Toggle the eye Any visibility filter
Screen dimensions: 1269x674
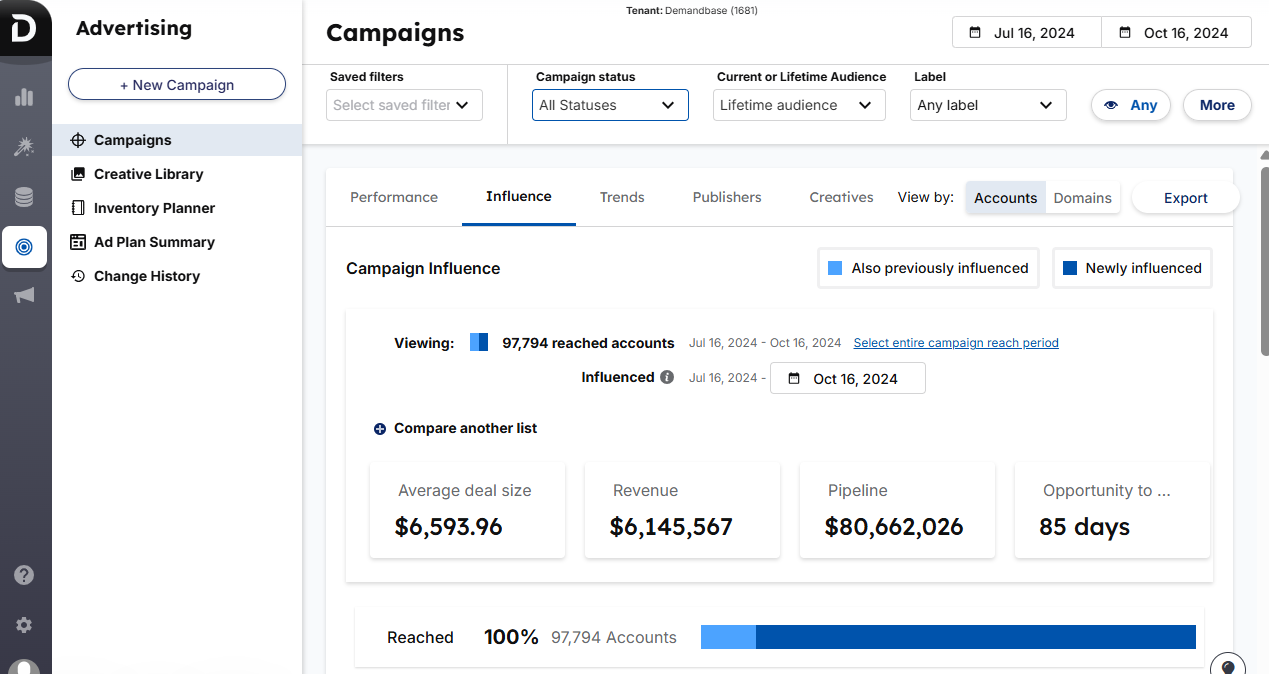[x=1131, y=105]
